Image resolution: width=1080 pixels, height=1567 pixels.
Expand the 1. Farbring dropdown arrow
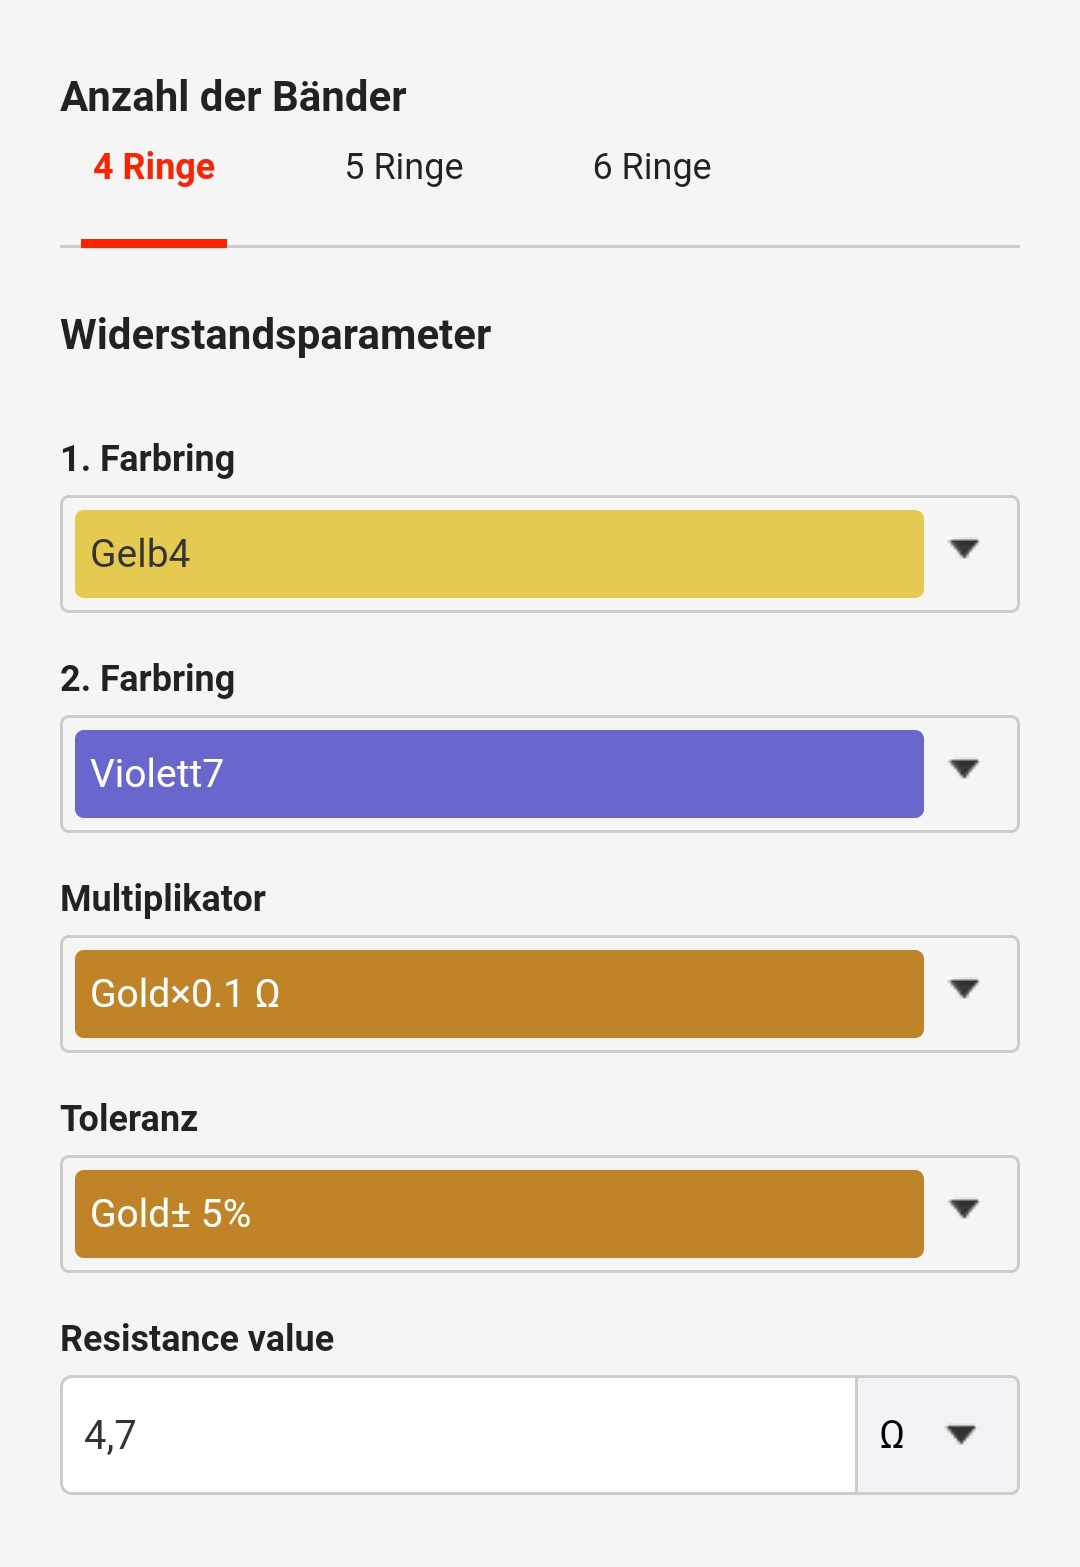click(964, 549)
